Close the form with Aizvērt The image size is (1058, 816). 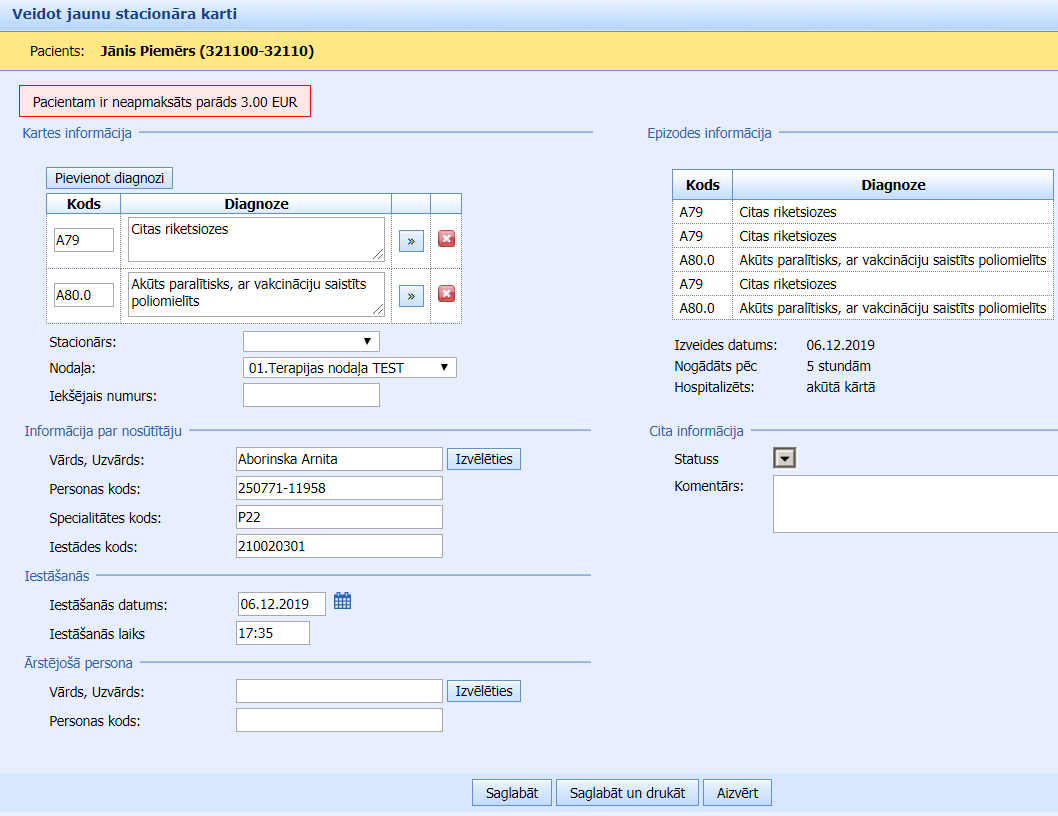[737, 793]
